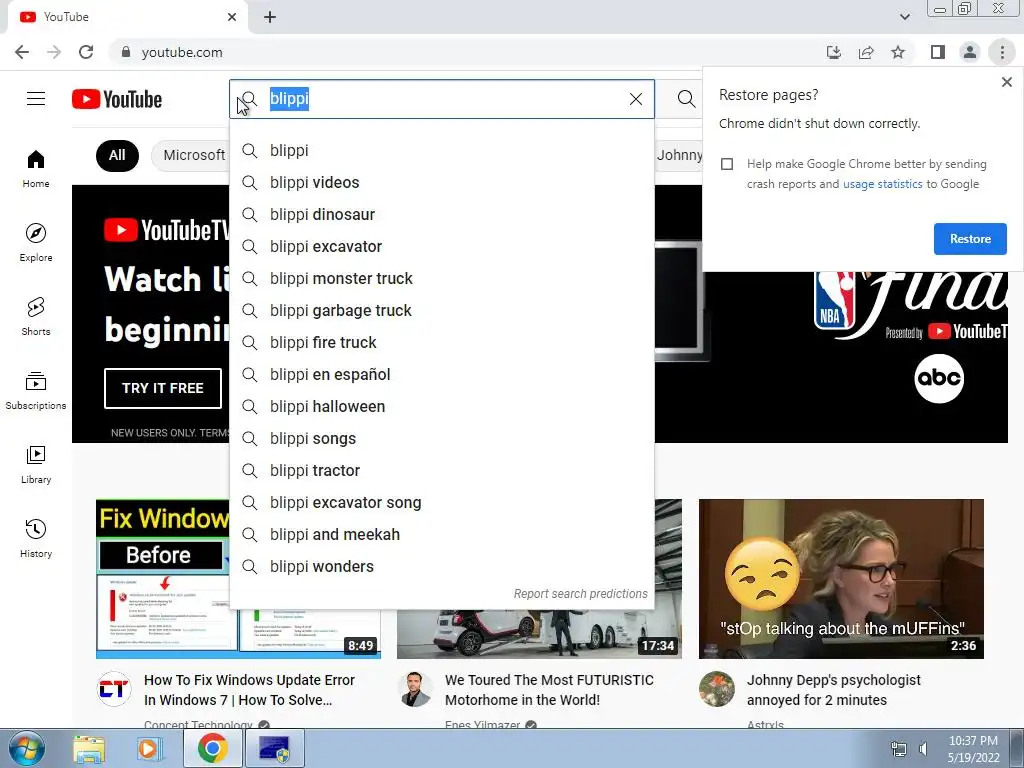This screenshot has height=768, width=1024.
Task: Click TRY IT FREE button
Action: [163, 388]
